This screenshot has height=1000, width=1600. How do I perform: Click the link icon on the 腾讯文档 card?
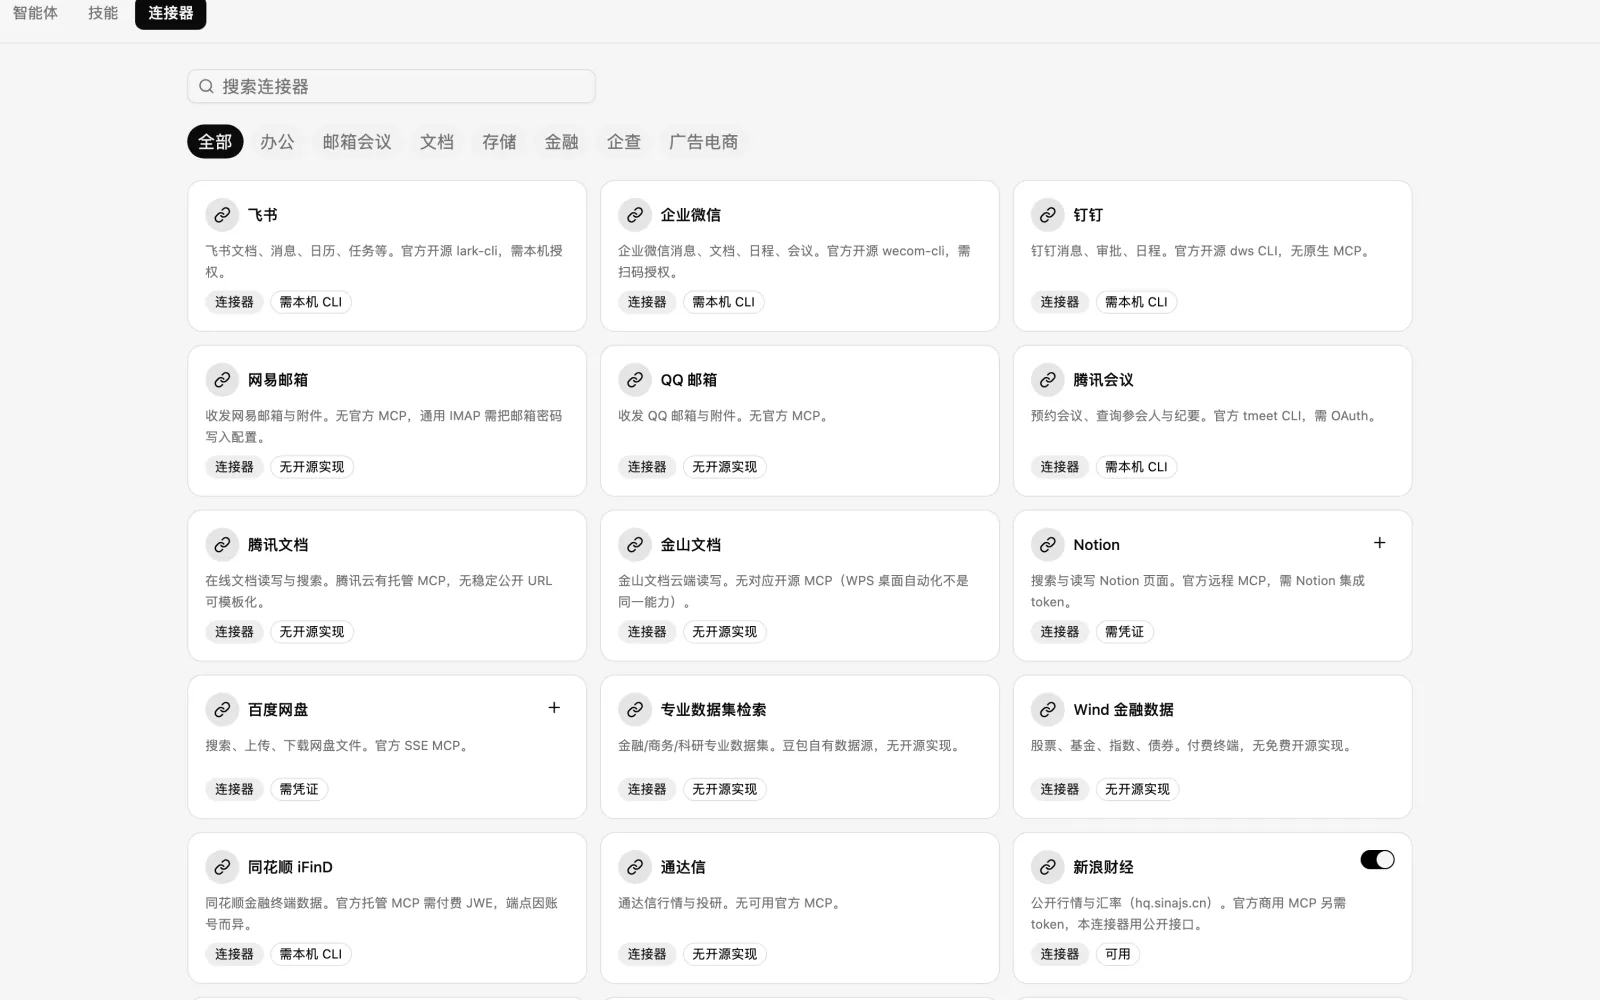(x=222, y=545)
